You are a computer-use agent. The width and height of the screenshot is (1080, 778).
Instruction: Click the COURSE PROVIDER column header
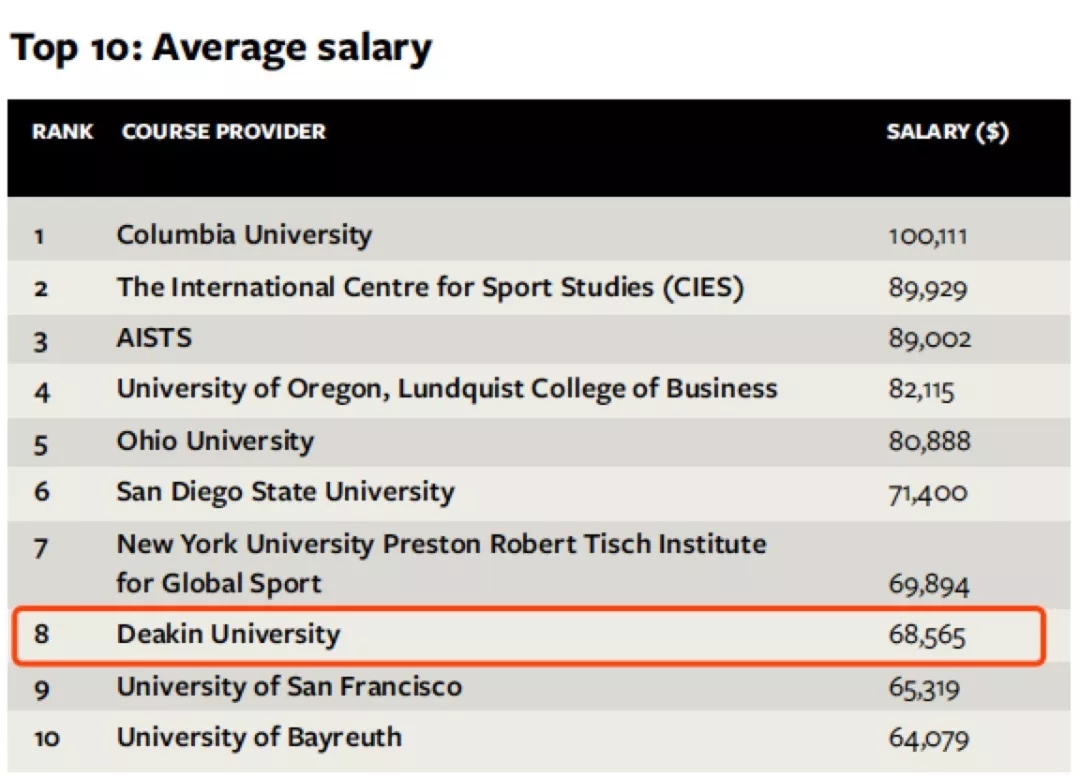[x=223, y=132]
